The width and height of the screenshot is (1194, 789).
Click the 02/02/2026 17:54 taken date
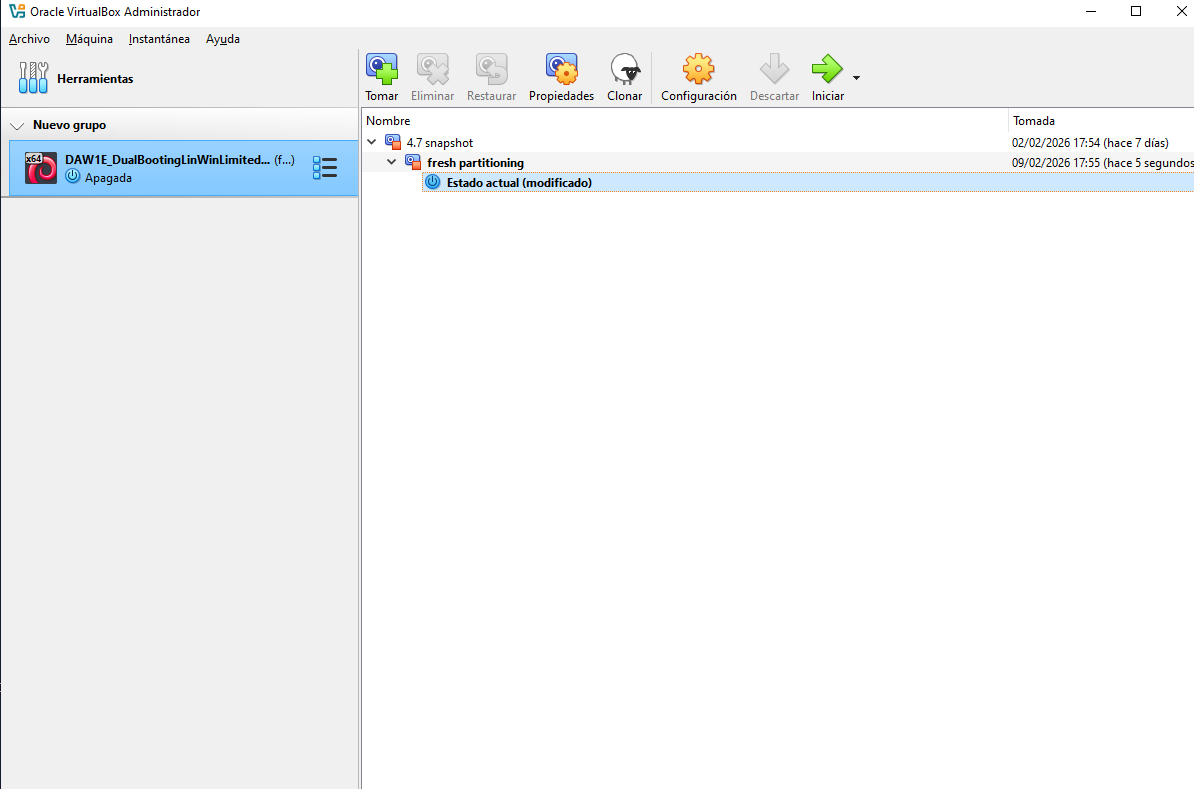pos(1090,142)
